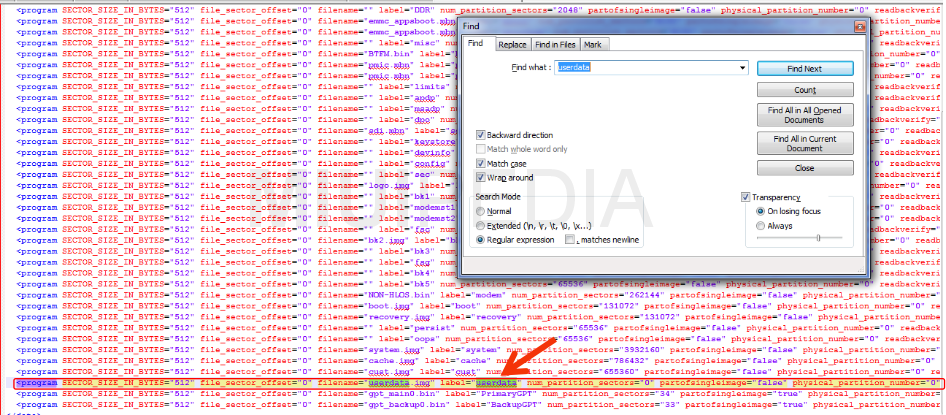Click filename="system.img" in the XML
946x415 pixels.
point(369,350)
